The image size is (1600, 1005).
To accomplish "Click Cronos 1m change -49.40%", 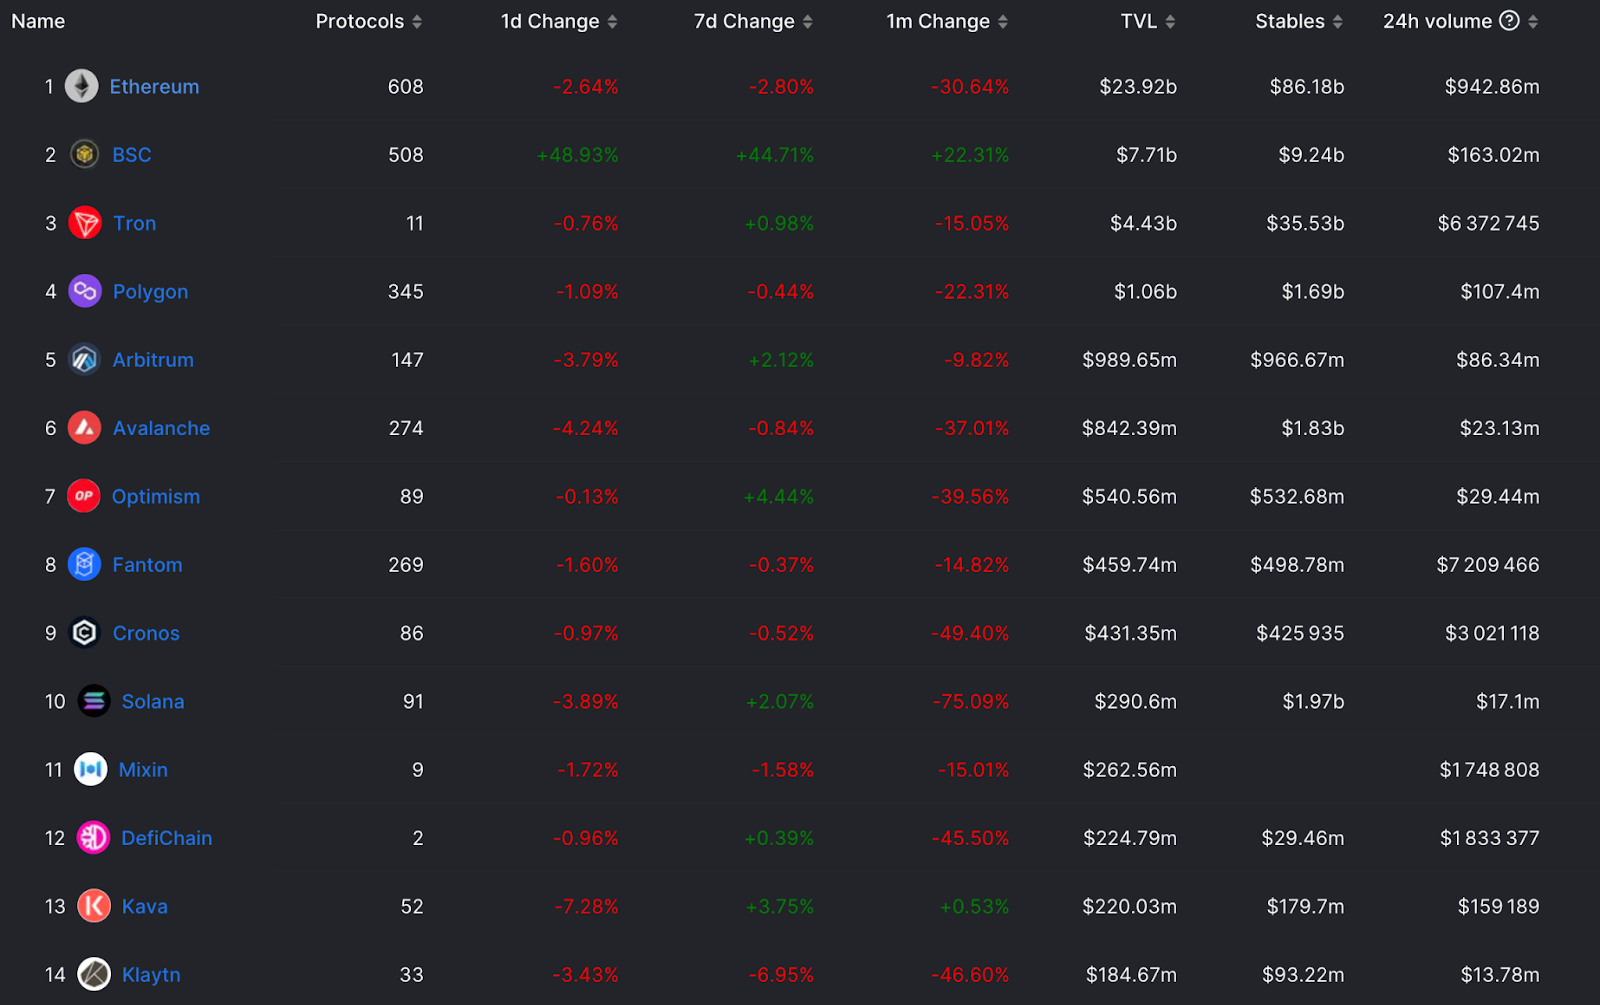I will (x=970, y=633).
